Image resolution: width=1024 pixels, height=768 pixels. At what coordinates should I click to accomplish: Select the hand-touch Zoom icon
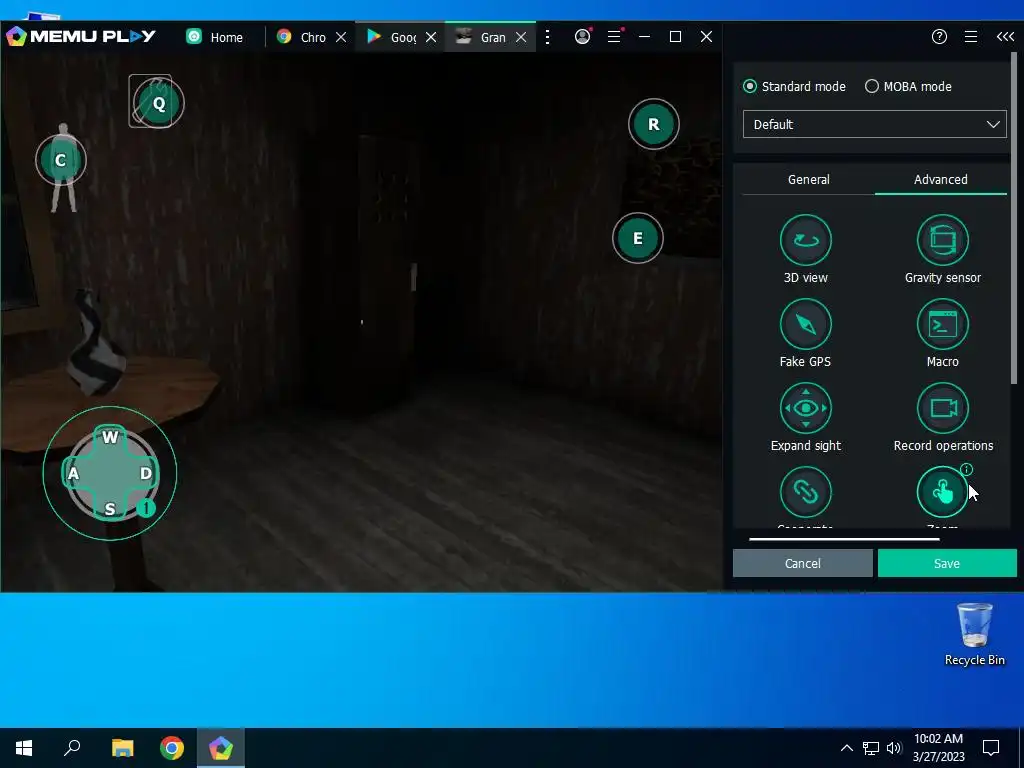coord(942,492)
